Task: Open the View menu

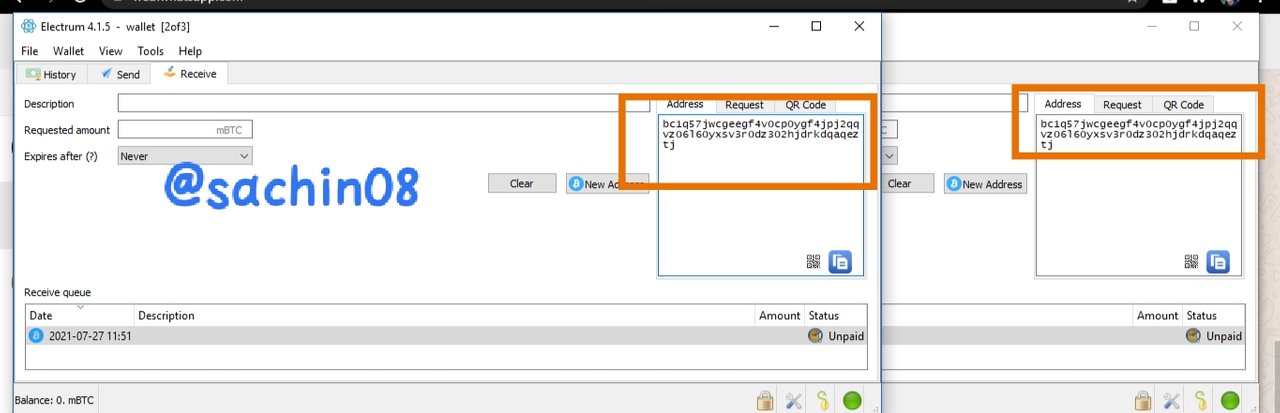Action: point(111,51)
